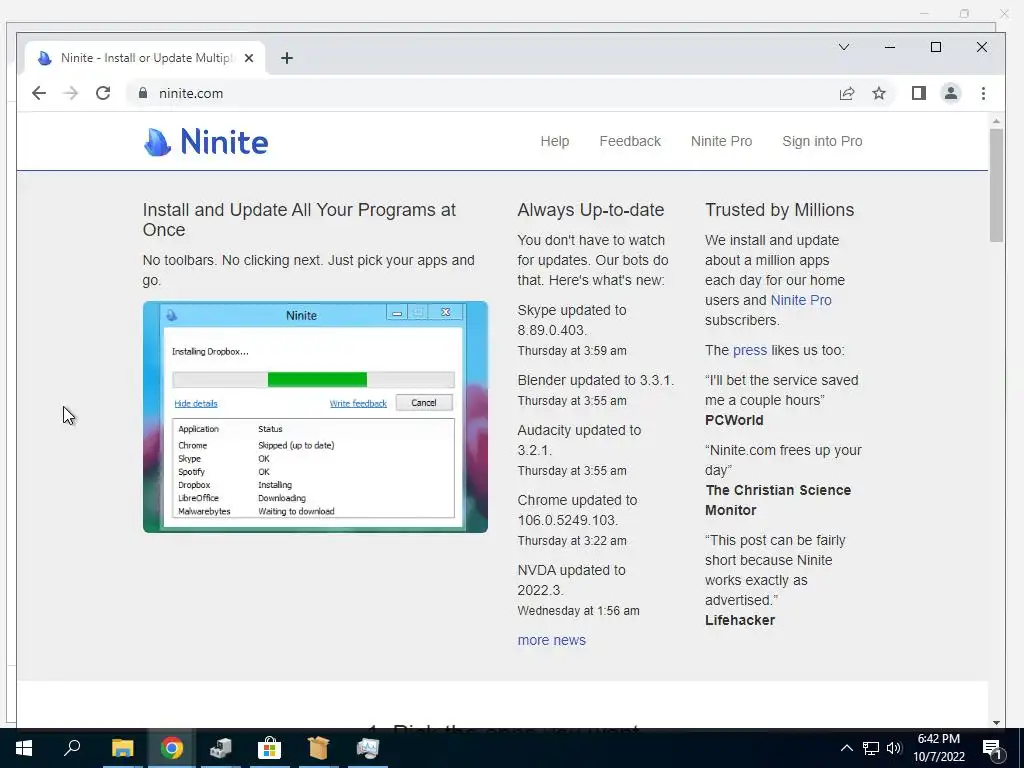Click 'Trusted by Millions' heading
The width and height of the screenshot is (1024, 768).
(x=779, y=210)
